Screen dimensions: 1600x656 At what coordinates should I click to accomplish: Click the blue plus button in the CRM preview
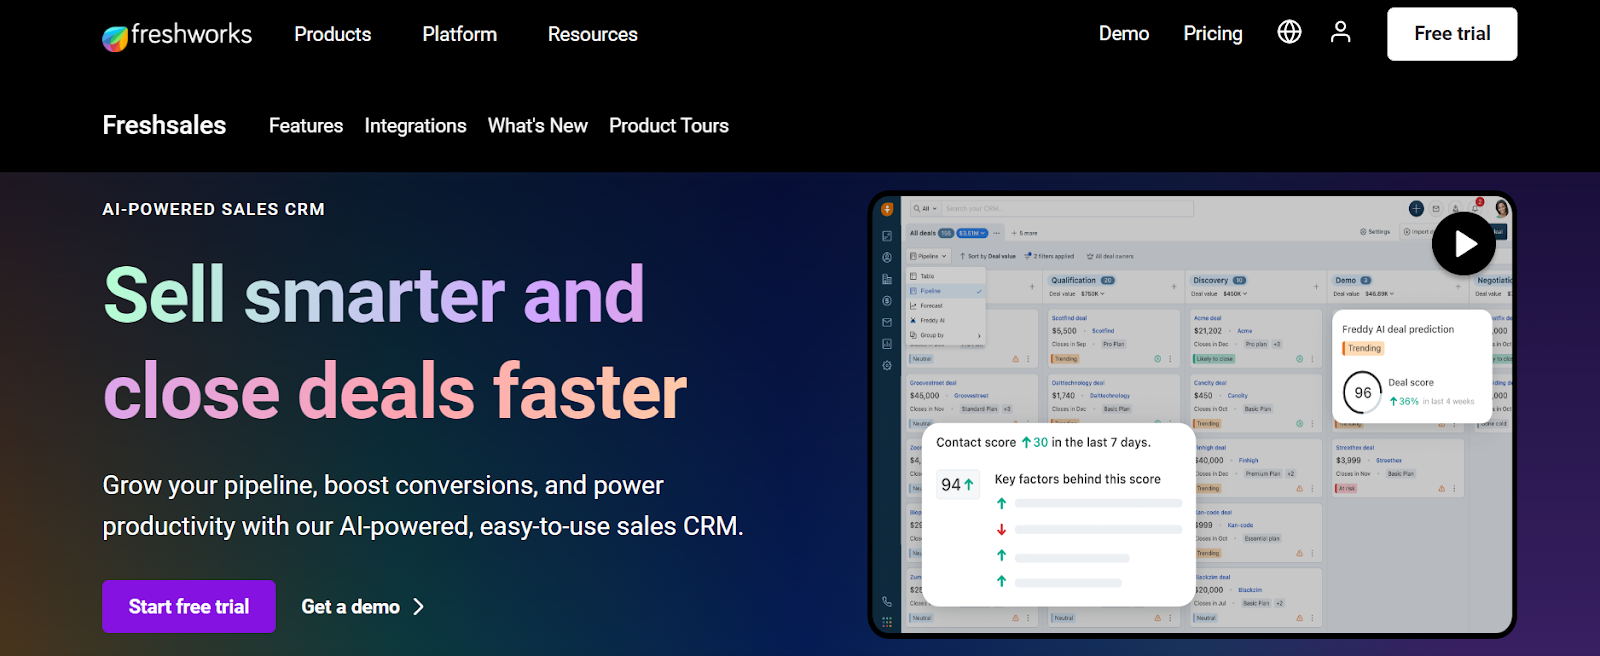(x=1416, y=209)
